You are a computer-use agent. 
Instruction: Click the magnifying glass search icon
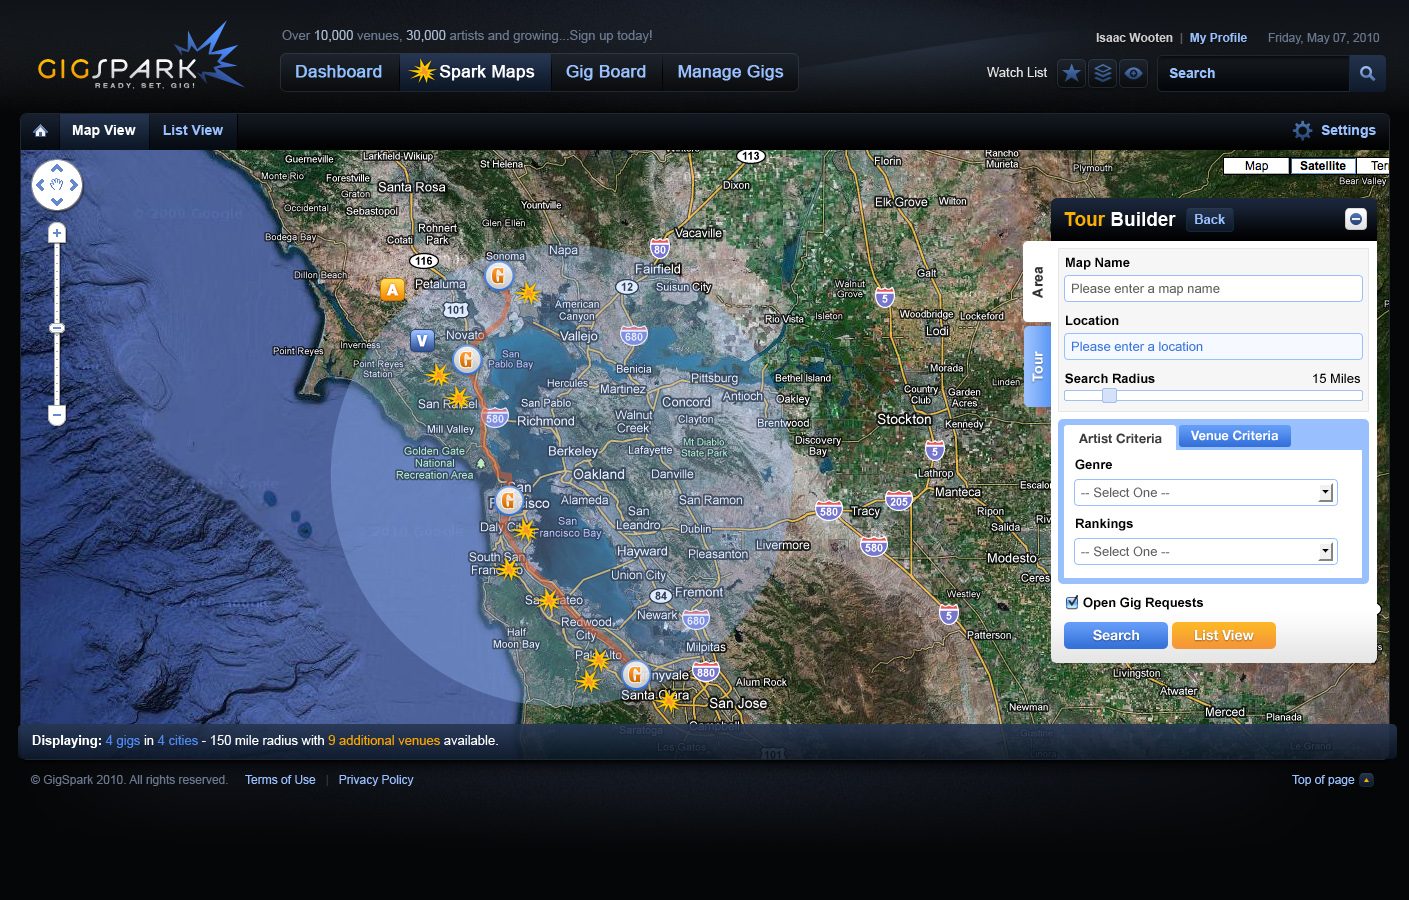pos(1367,73)
